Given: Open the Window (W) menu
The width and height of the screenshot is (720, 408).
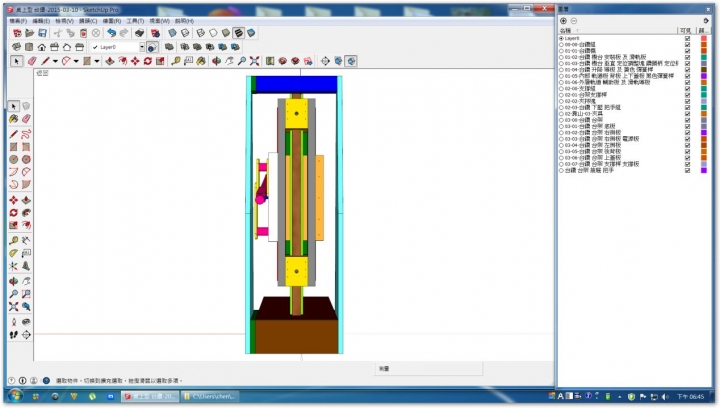Looking at the screenshot, I should point(159,21).
